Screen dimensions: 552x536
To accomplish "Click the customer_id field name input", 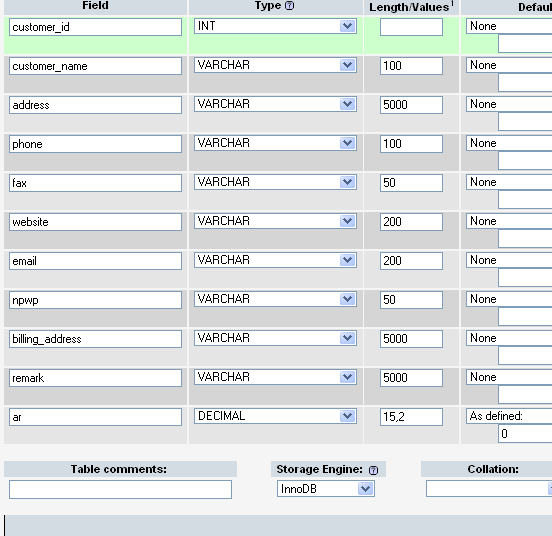I will 95,27.
